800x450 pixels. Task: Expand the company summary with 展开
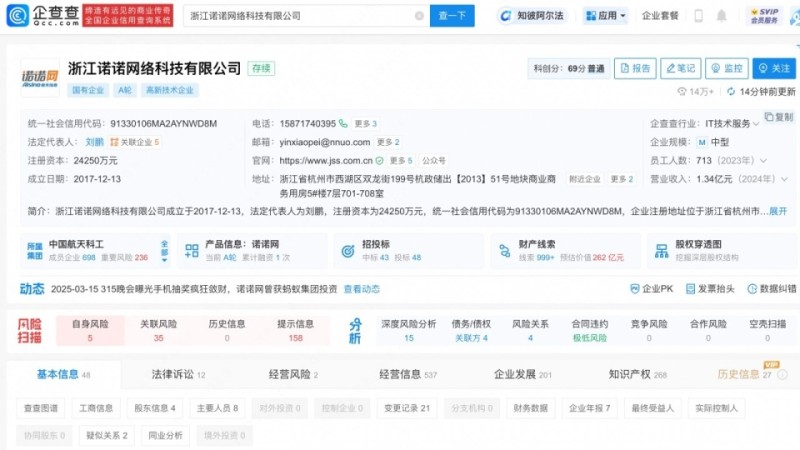click(x=778, y=211)
